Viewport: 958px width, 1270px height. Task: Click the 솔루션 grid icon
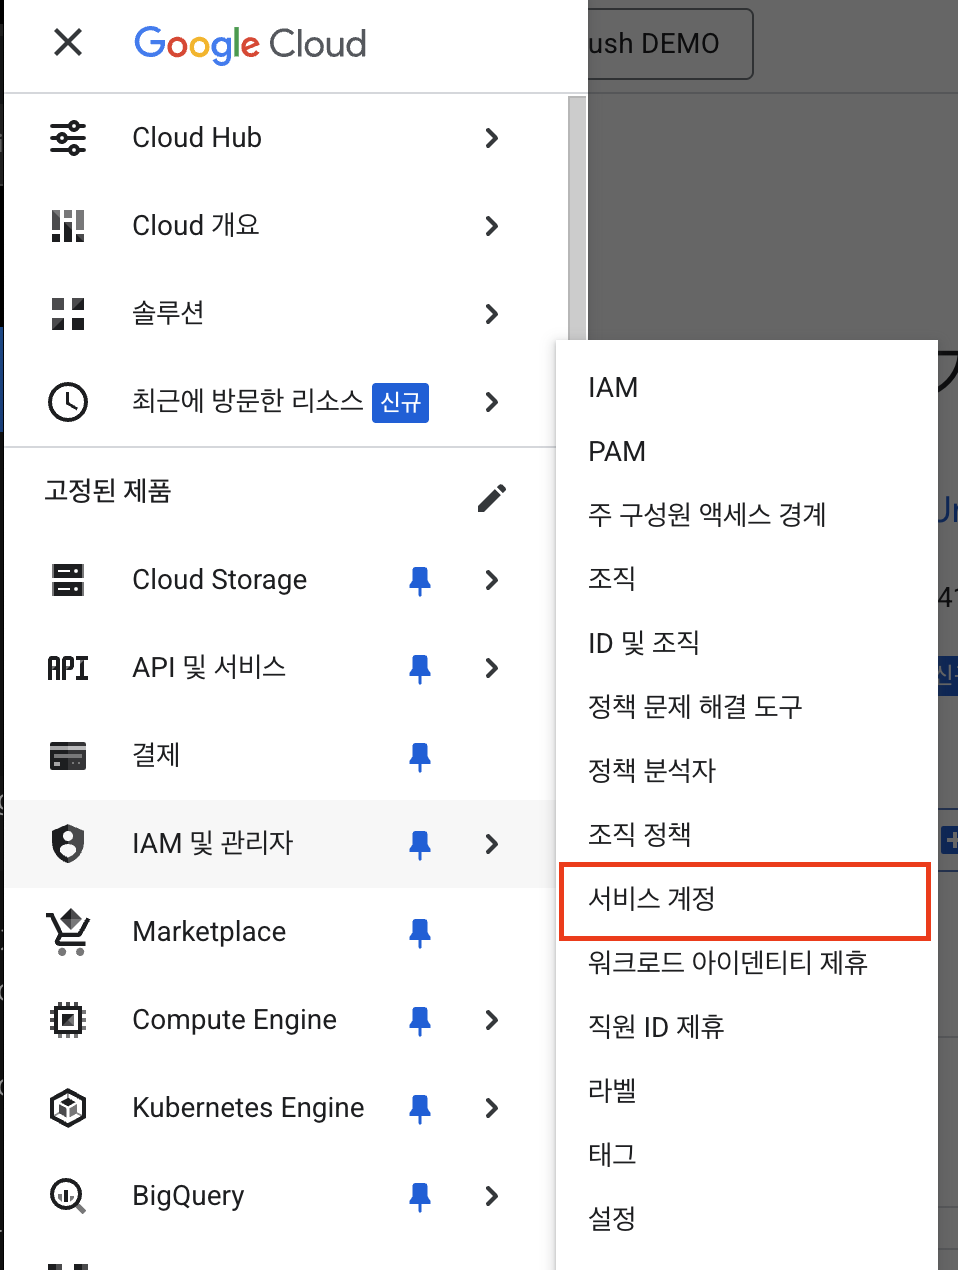click(68, 314)
